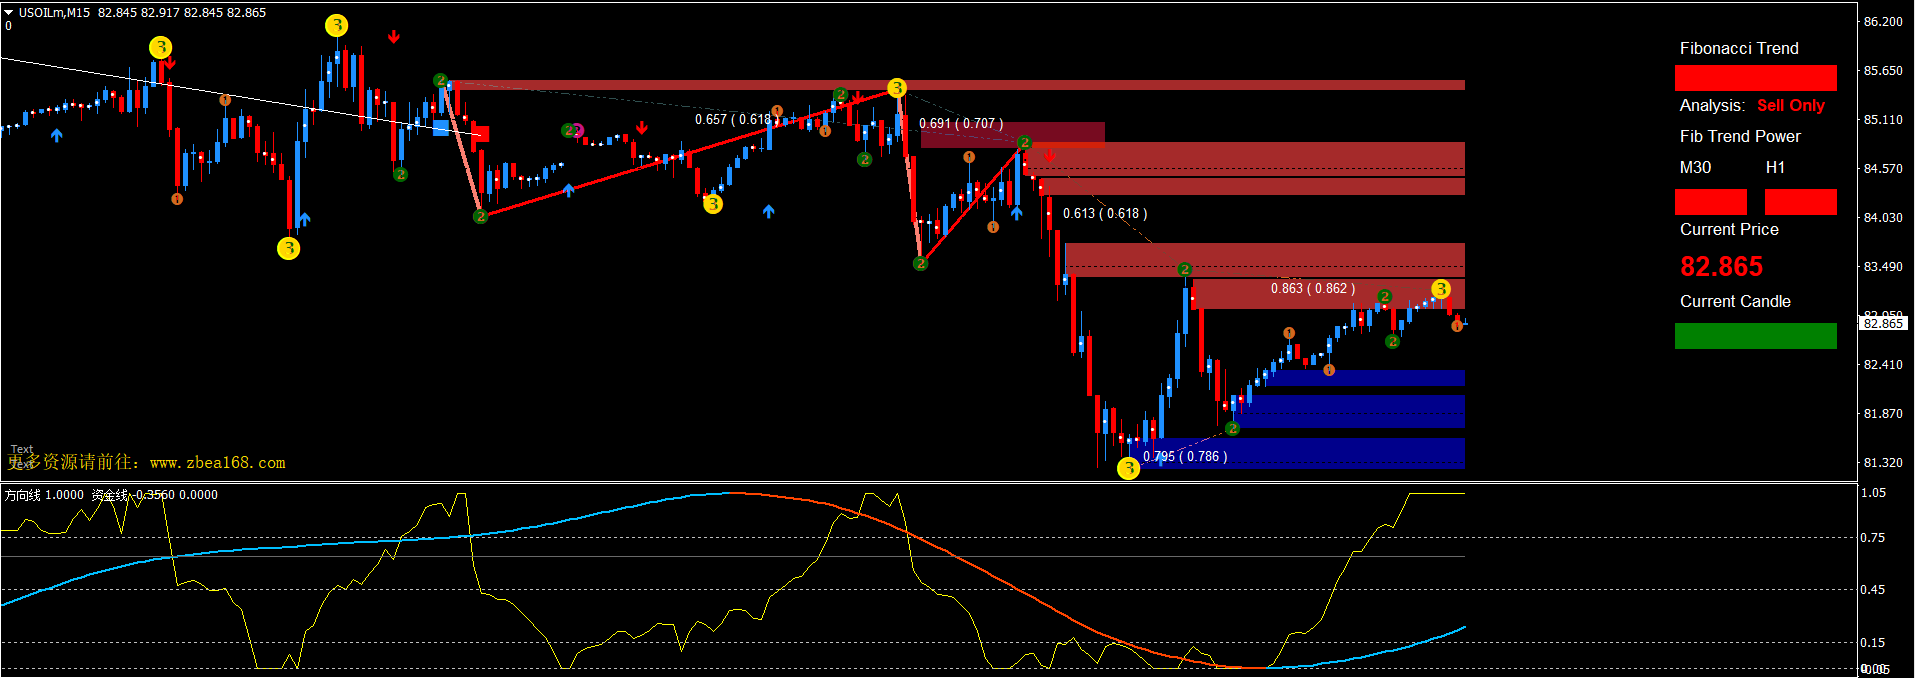Screen dimensions: 1916x678
Task: Click the 84.030 price axis label
Action: (x=1883, y=217)
